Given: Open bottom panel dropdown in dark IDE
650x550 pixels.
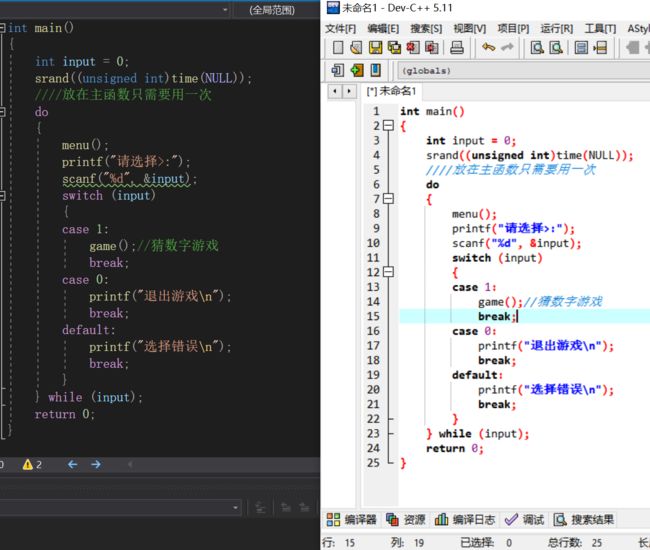Looking at the screenshot, I should pos(235,507).
